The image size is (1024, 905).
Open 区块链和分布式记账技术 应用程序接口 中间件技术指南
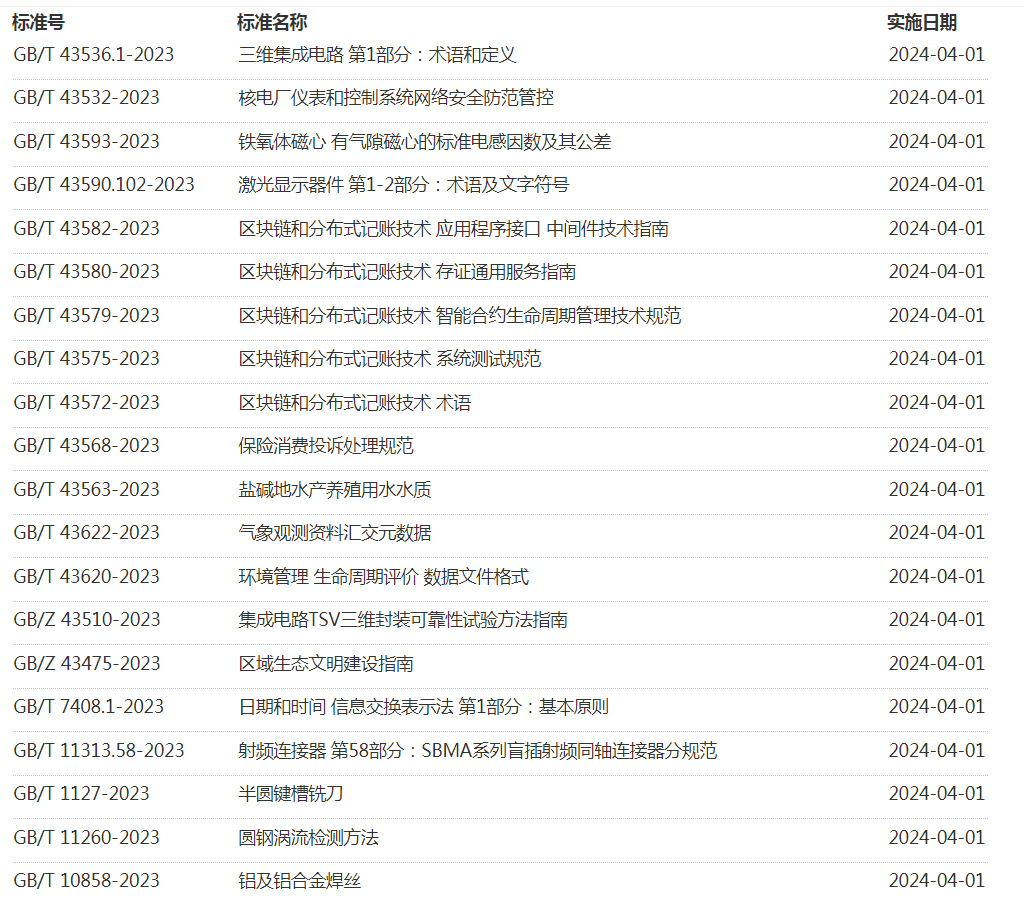click(x=453, y=229)
